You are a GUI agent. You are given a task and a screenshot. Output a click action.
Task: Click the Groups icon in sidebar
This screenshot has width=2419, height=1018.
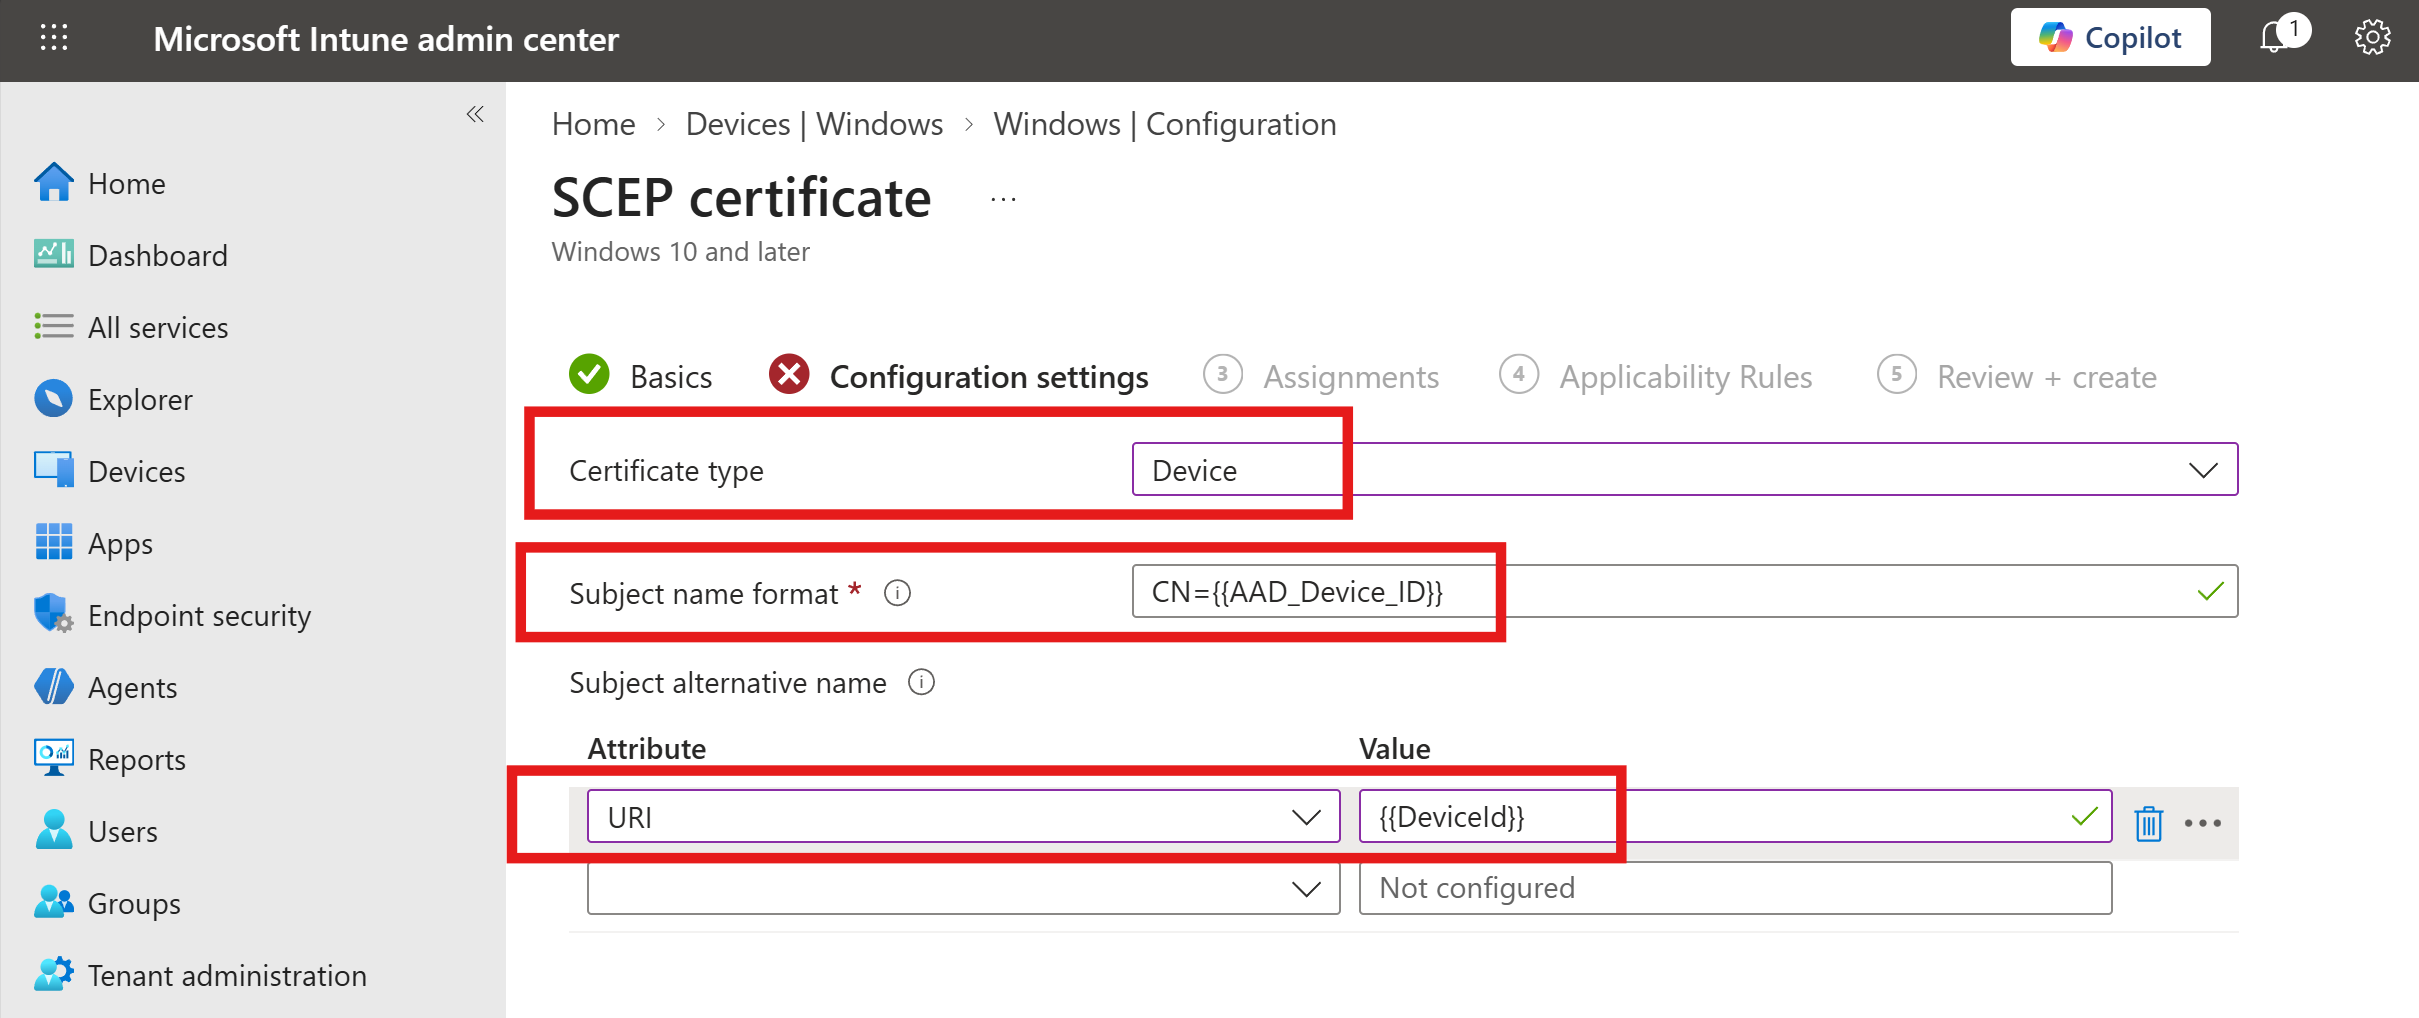[x=54, y=902]
